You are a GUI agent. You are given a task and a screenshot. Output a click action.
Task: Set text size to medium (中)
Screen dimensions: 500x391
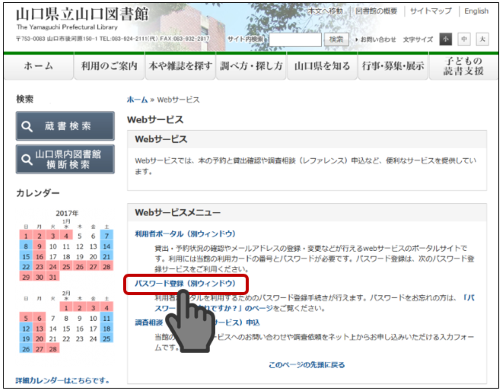tap(464, 39)
